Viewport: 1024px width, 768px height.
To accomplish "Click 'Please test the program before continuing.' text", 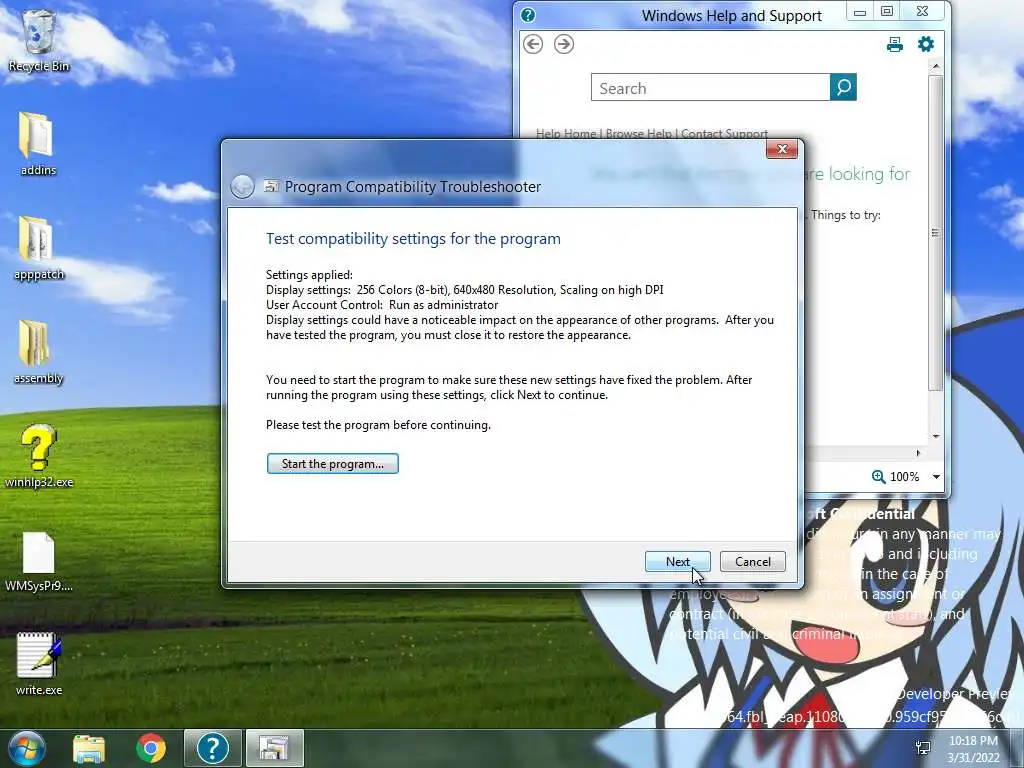I will click(x=378, y=425).
